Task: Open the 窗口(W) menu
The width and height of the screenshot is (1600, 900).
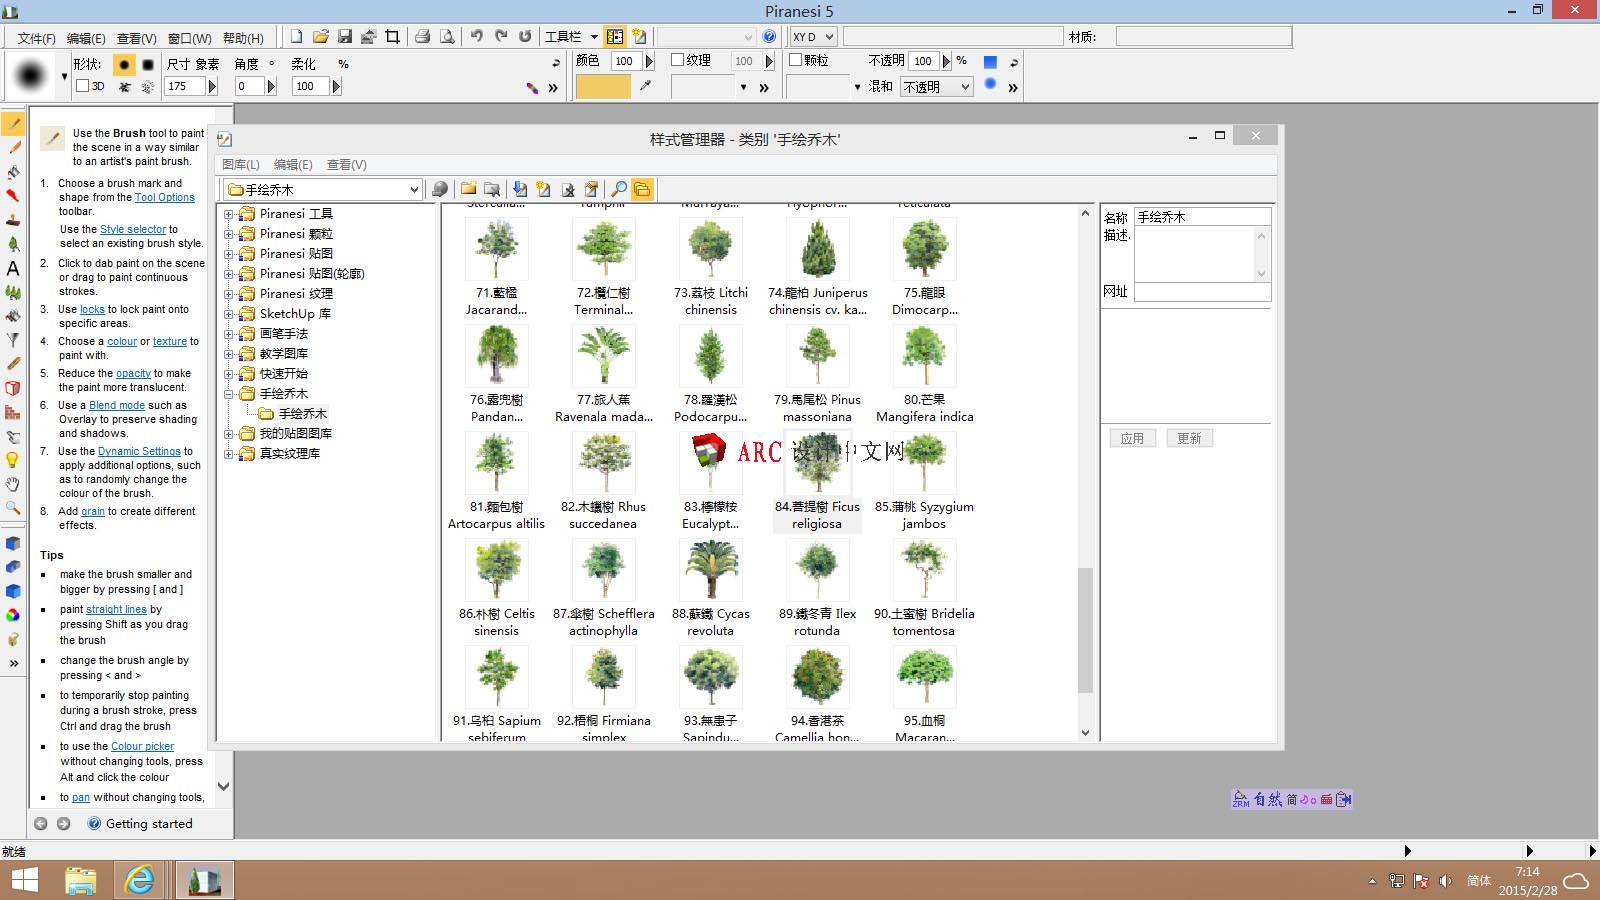Action: (x=189, y=38)
